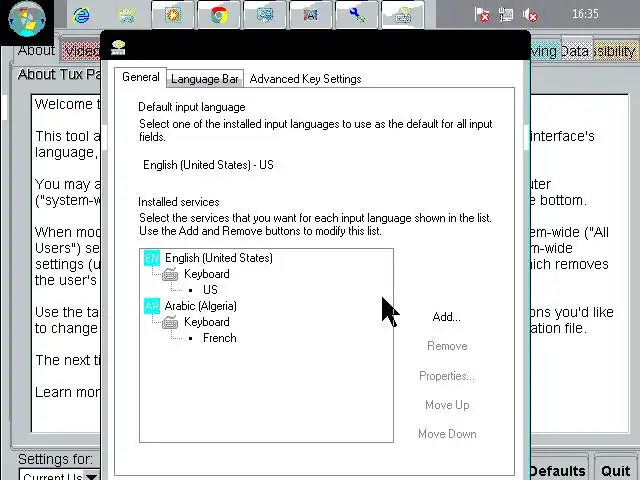This screenshot has height=480, width=640.
Task: Switch to the Language Bar tab
Action: 204,79
